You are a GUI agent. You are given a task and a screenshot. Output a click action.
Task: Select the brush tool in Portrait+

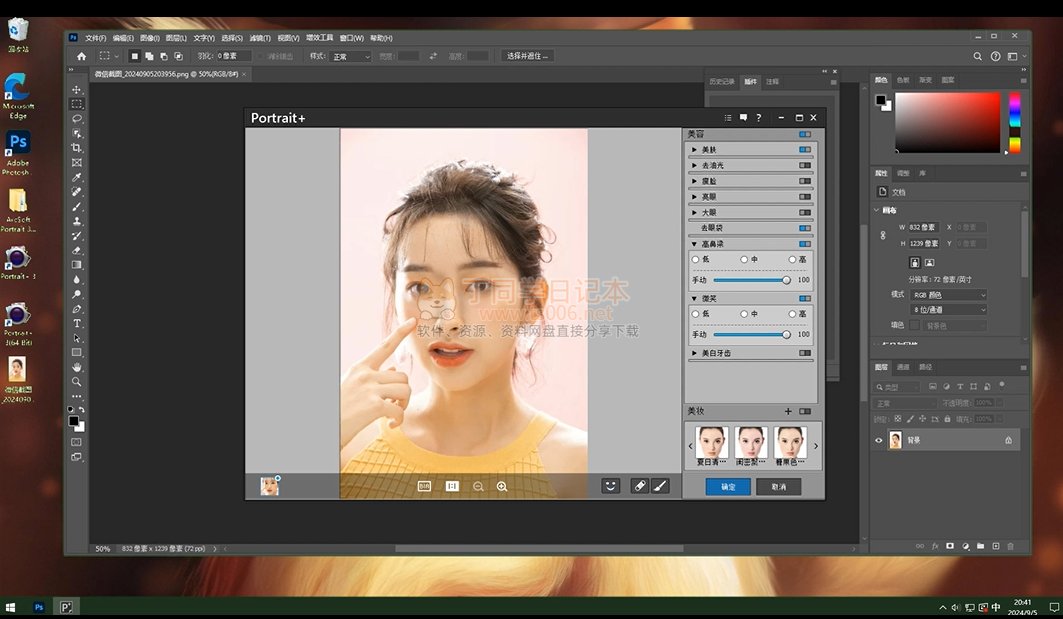660,486
